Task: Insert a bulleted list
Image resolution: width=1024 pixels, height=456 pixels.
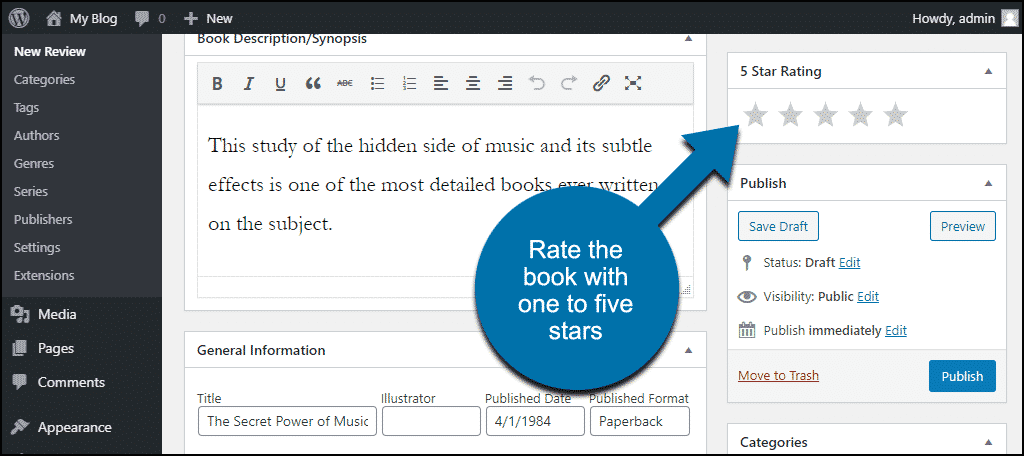Action: [x=377, y=83]
